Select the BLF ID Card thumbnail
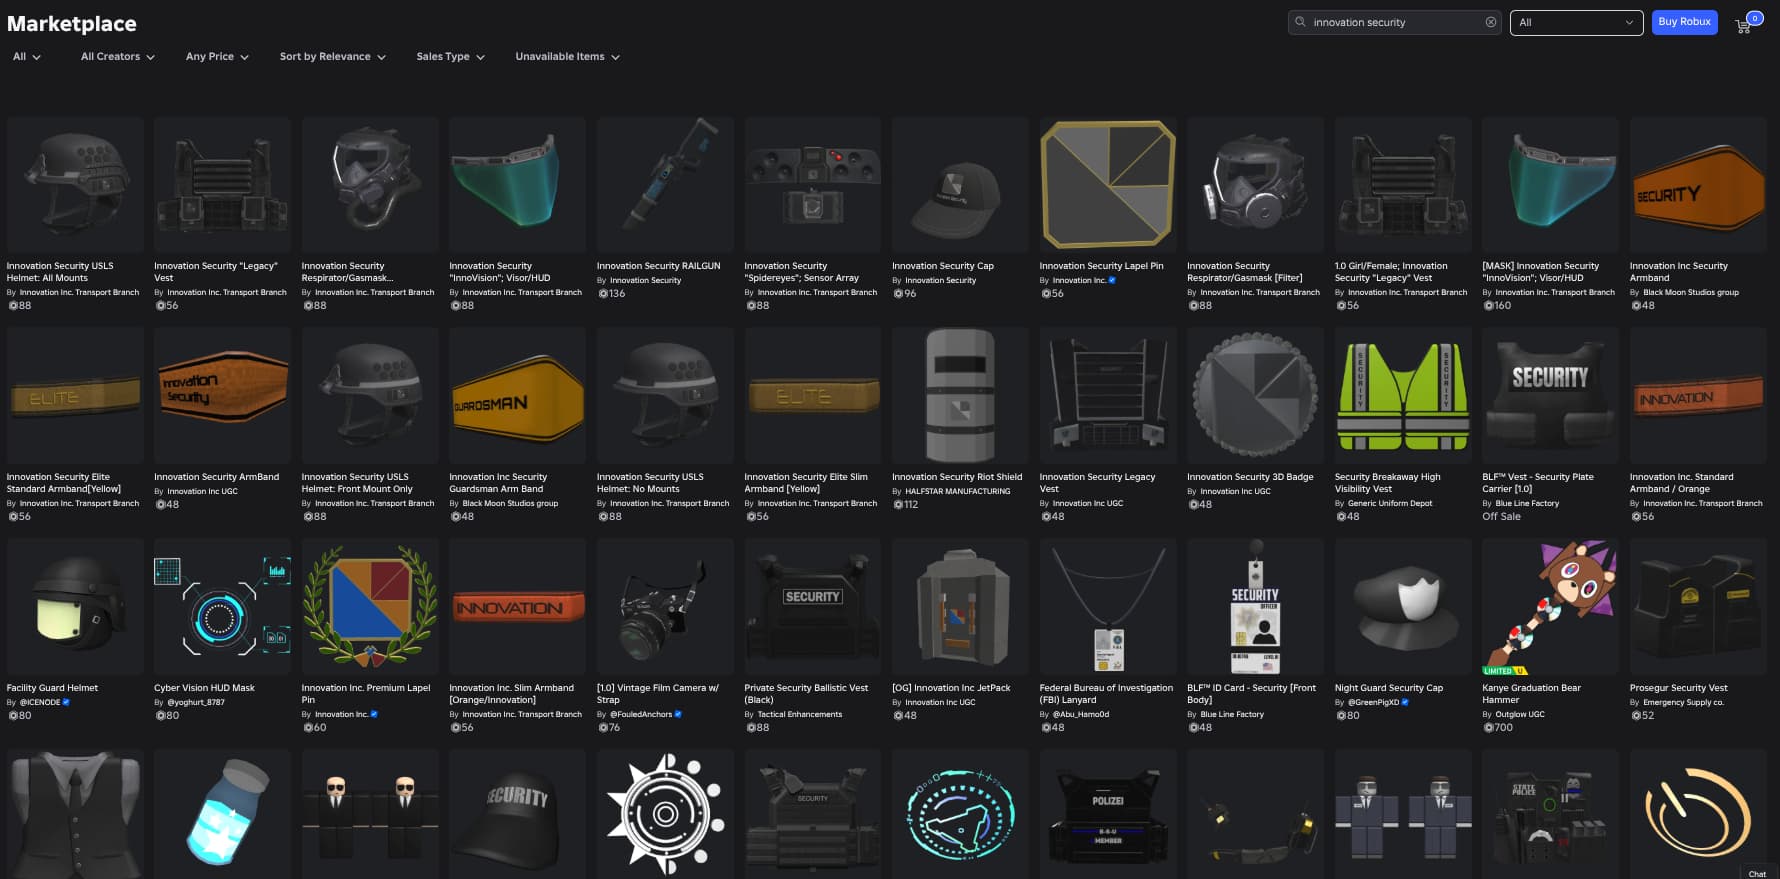This screenshot has width=1780, height=879. (x=1255, y=607)
